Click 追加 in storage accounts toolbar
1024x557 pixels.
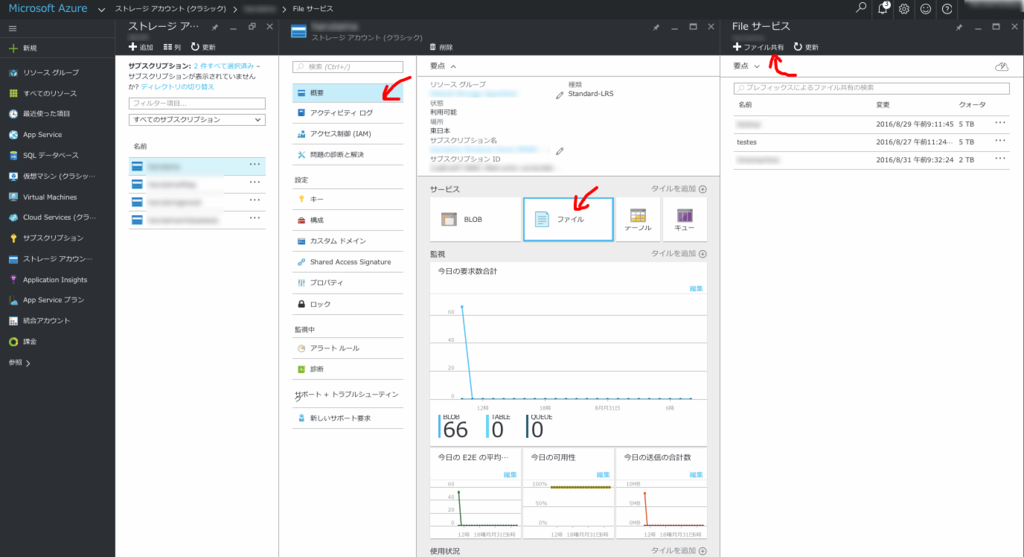(140, 47)
